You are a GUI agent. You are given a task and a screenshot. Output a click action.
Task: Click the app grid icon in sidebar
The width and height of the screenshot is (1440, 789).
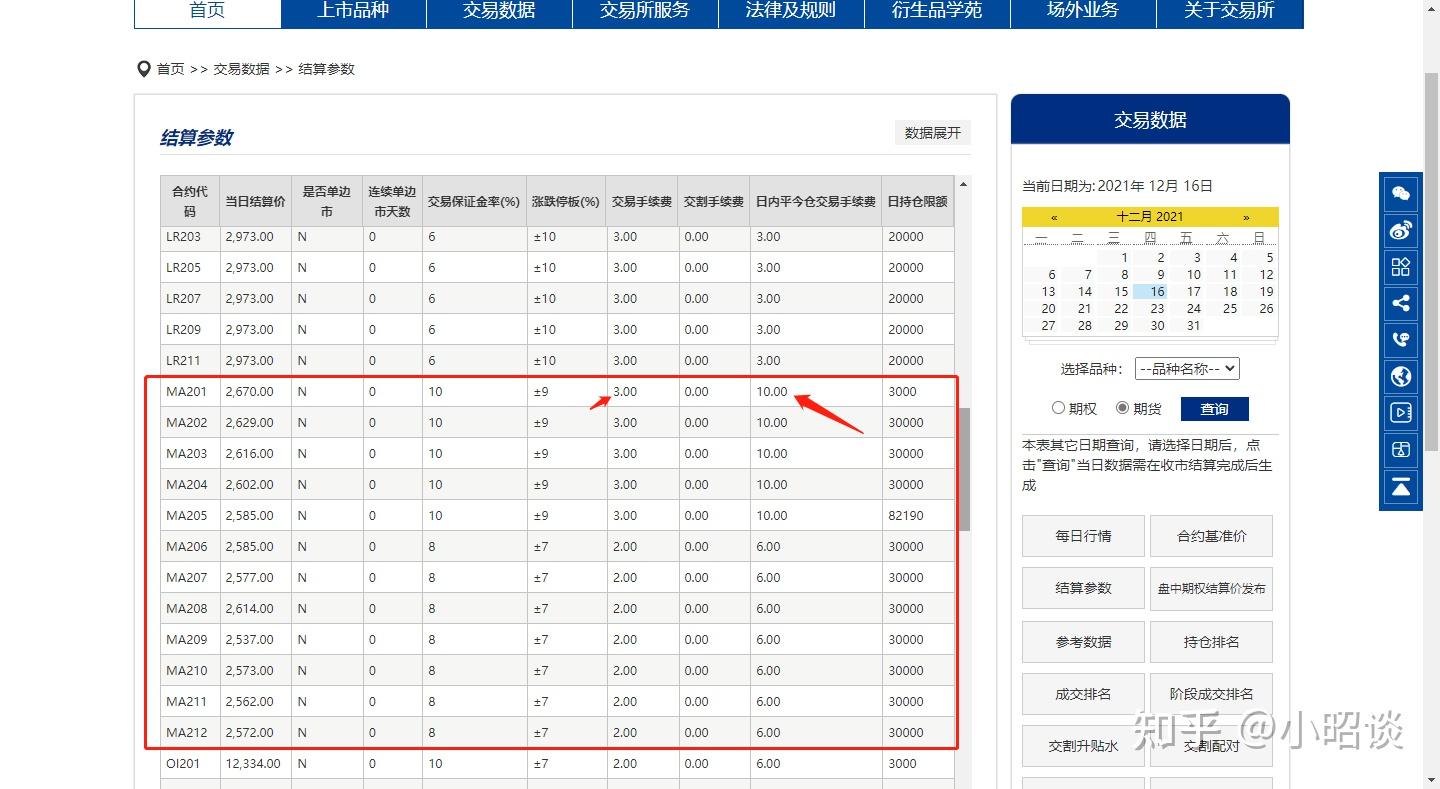coord(1400,267)
